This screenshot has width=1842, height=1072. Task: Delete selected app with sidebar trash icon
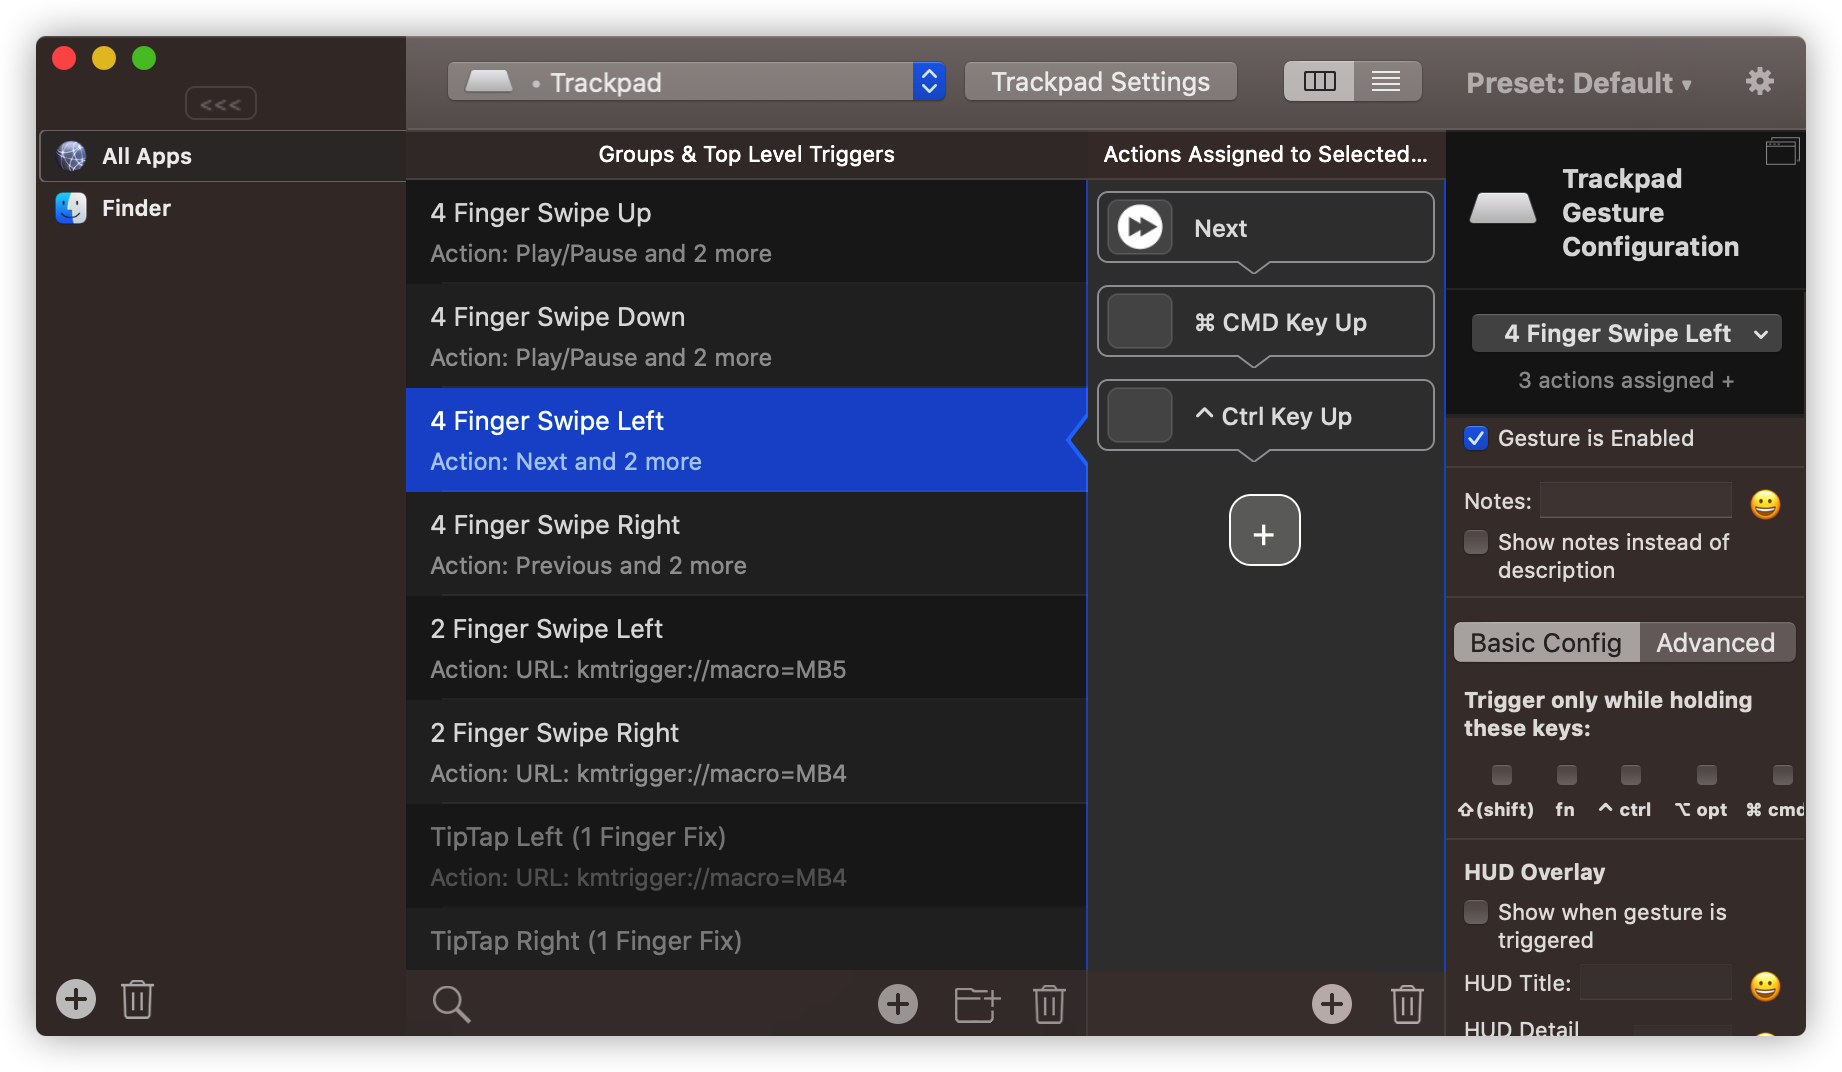click(137, 999)
